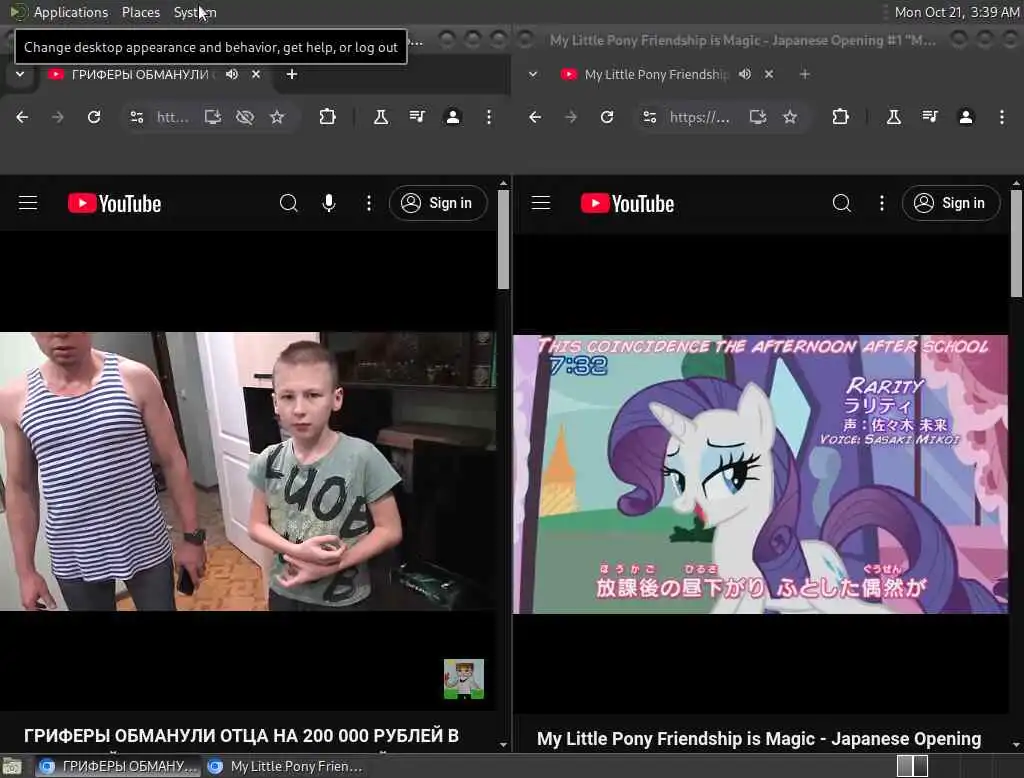The height and width of the screenshot is (778, 1024).
Task: Open site info icon in left address bar
Action: coord(136,117)
